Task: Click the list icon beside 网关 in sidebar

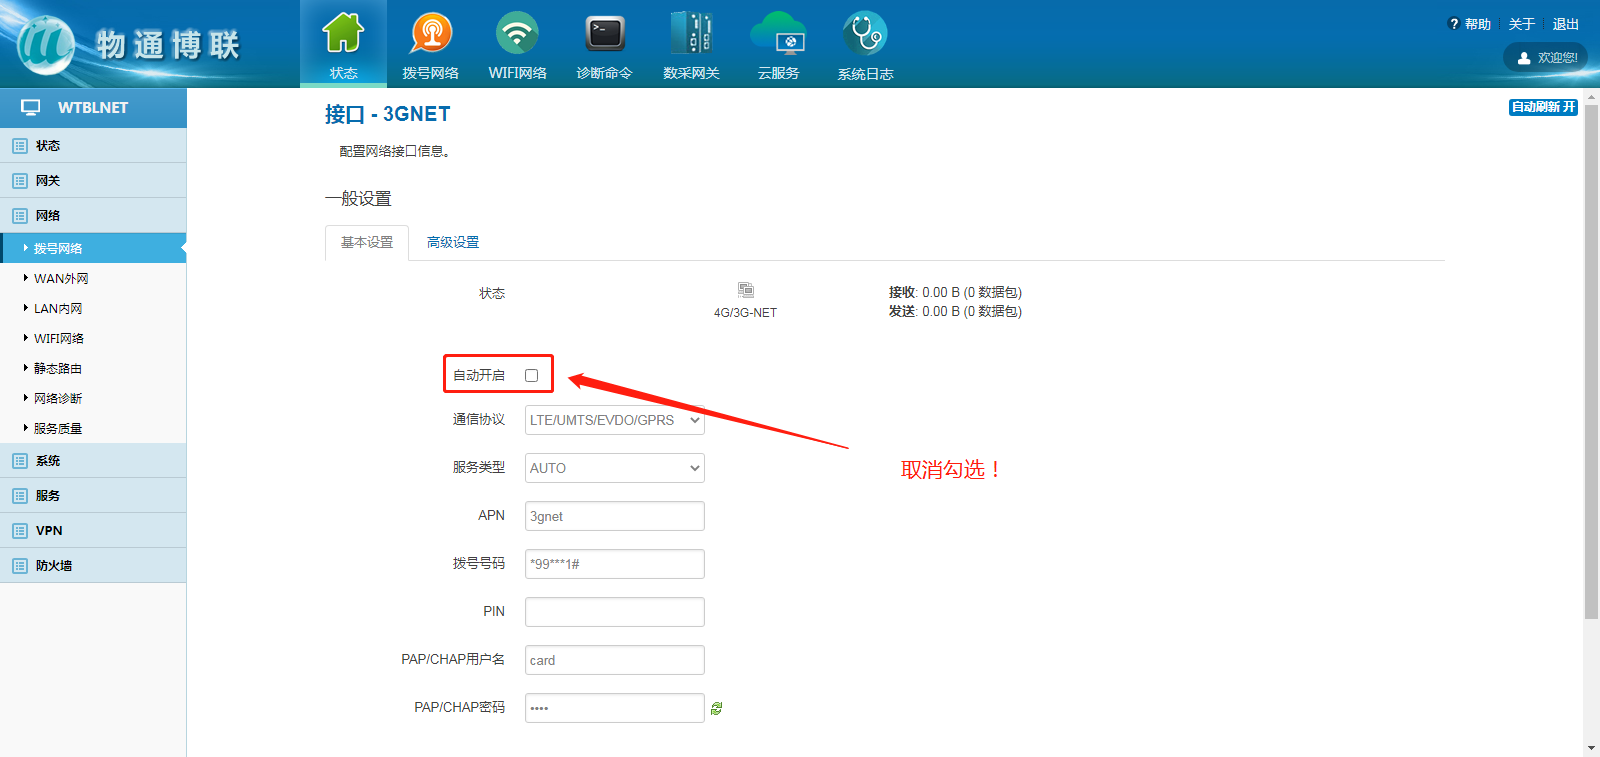Action: tap(20, 181)
